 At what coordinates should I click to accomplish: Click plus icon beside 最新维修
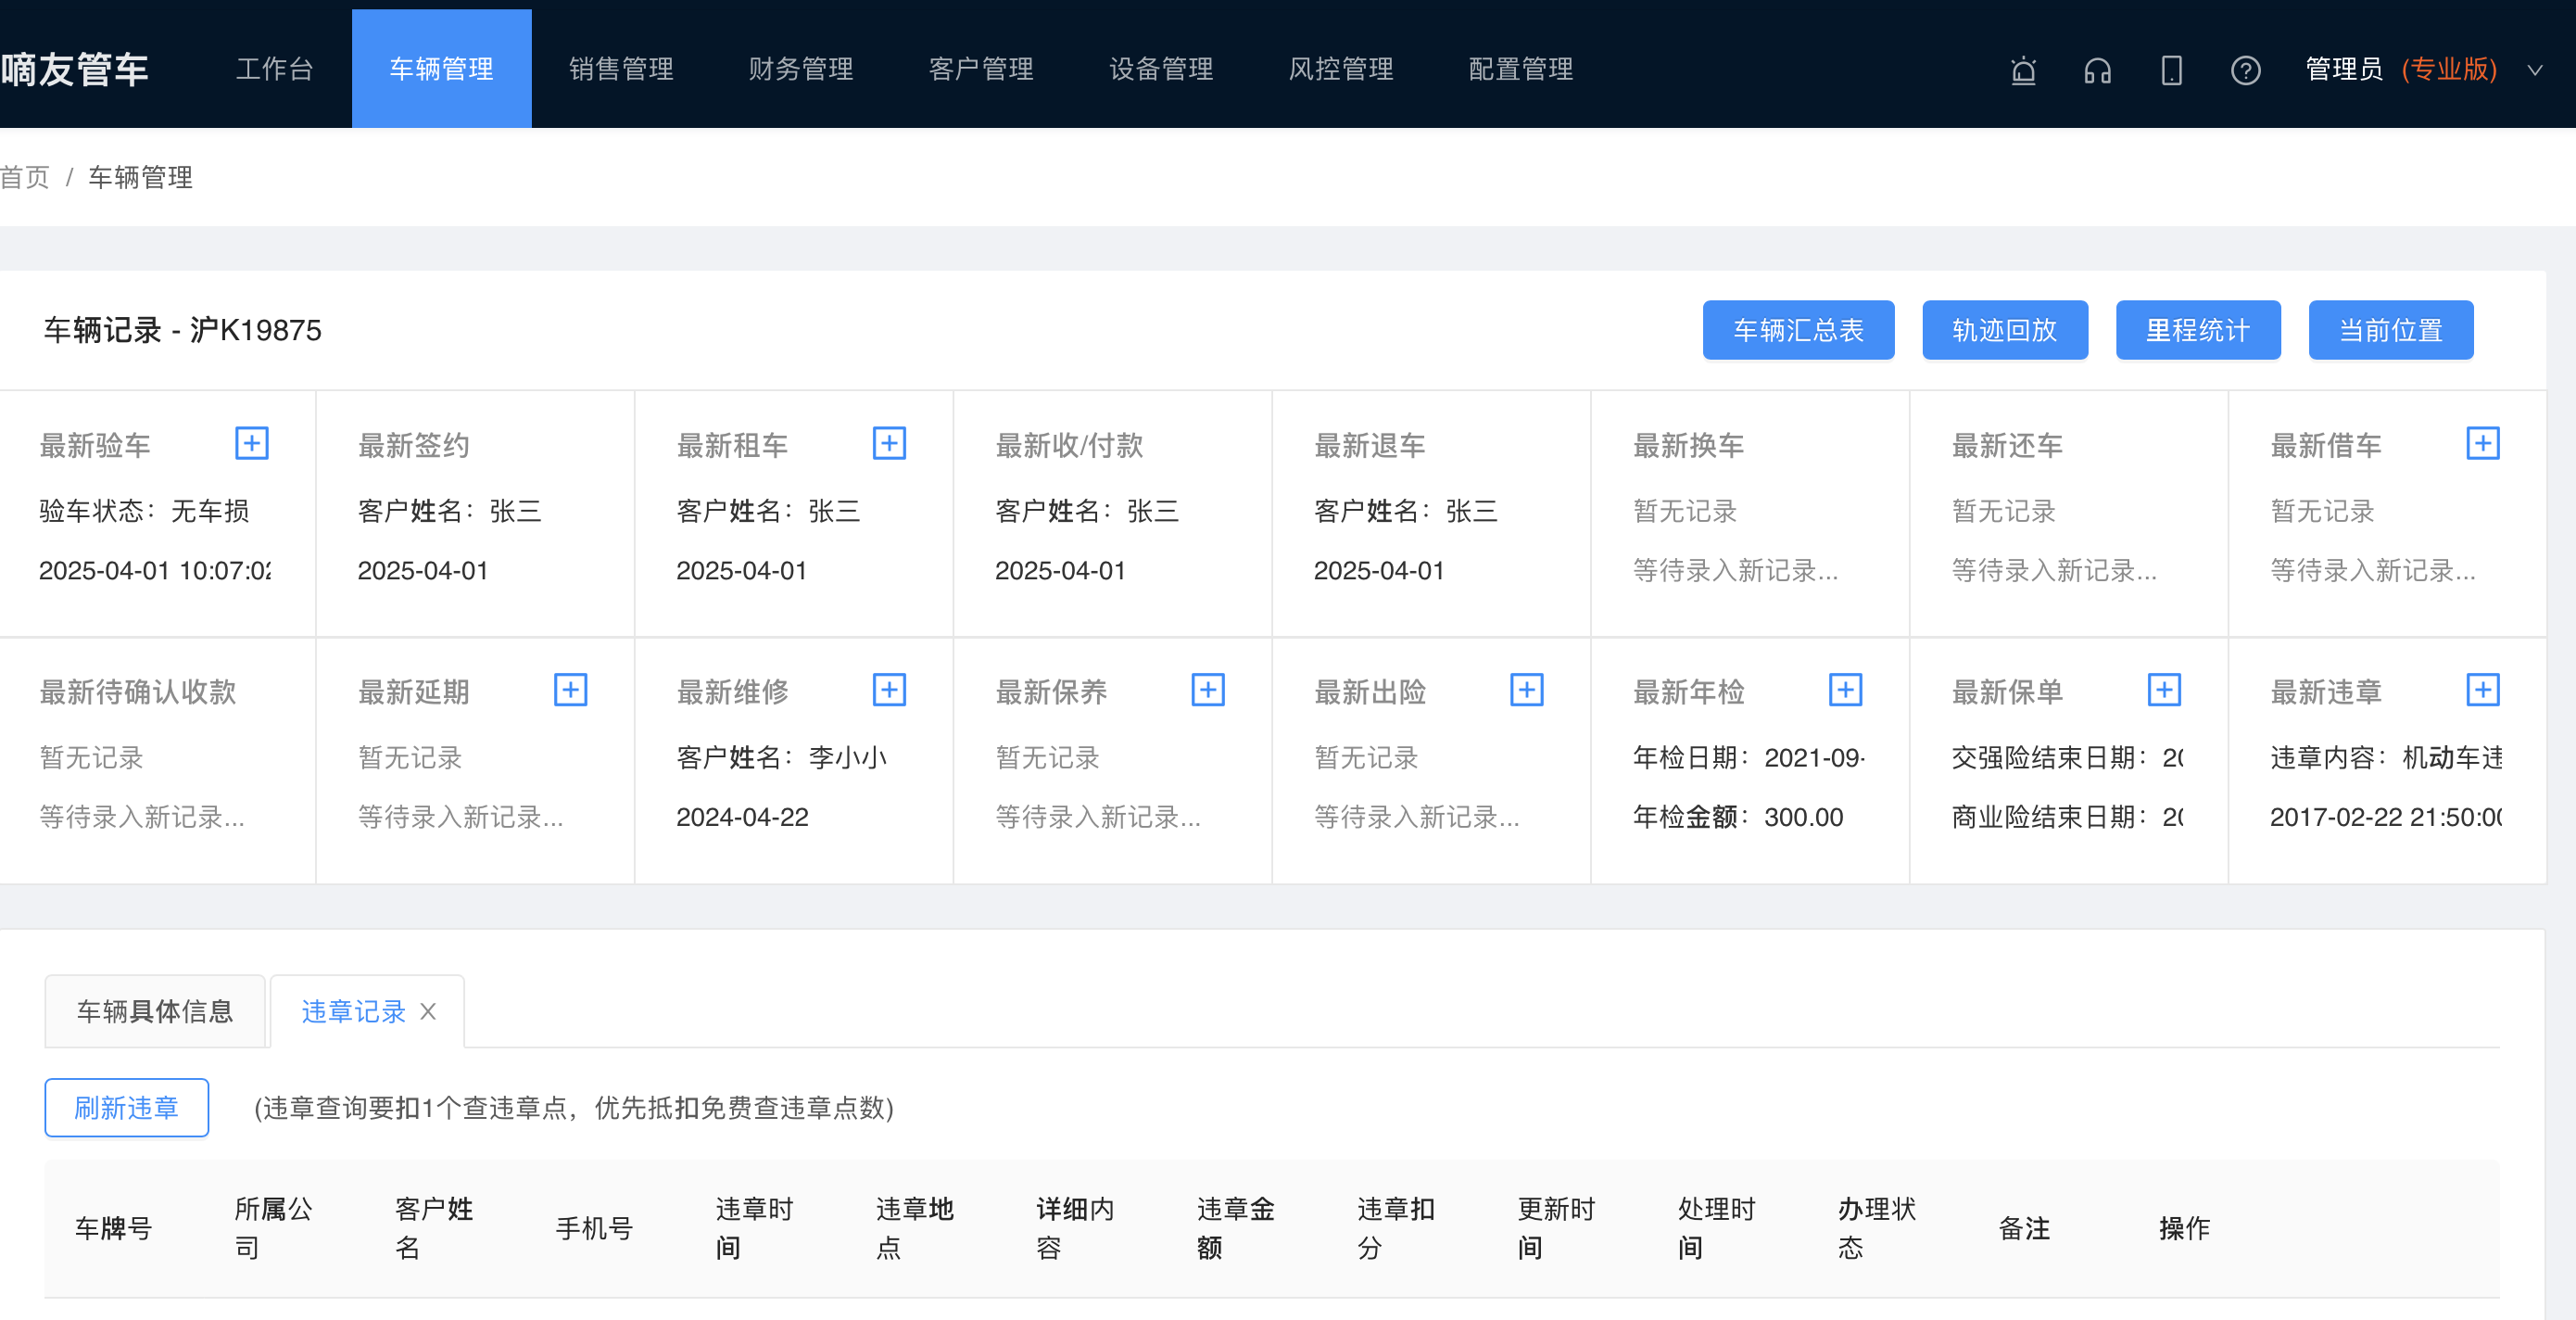pyautogui.click(x=889, y=690)
